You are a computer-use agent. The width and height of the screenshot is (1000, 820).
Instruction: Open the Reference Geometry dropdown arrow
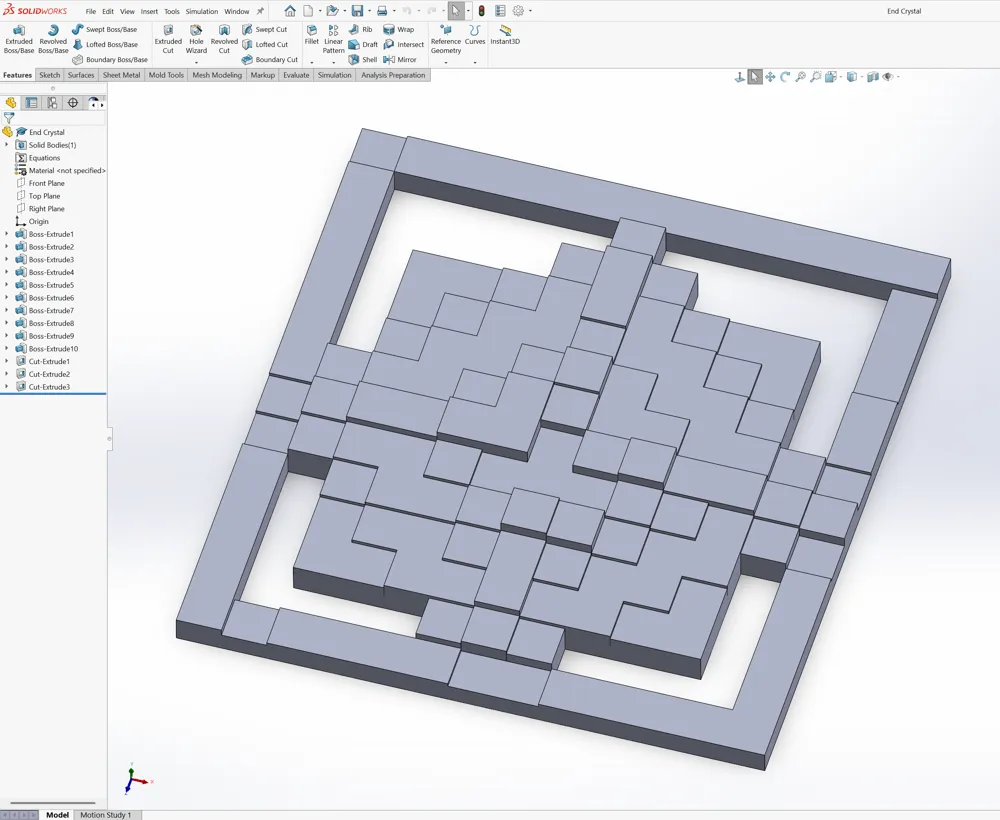(446, 62)
